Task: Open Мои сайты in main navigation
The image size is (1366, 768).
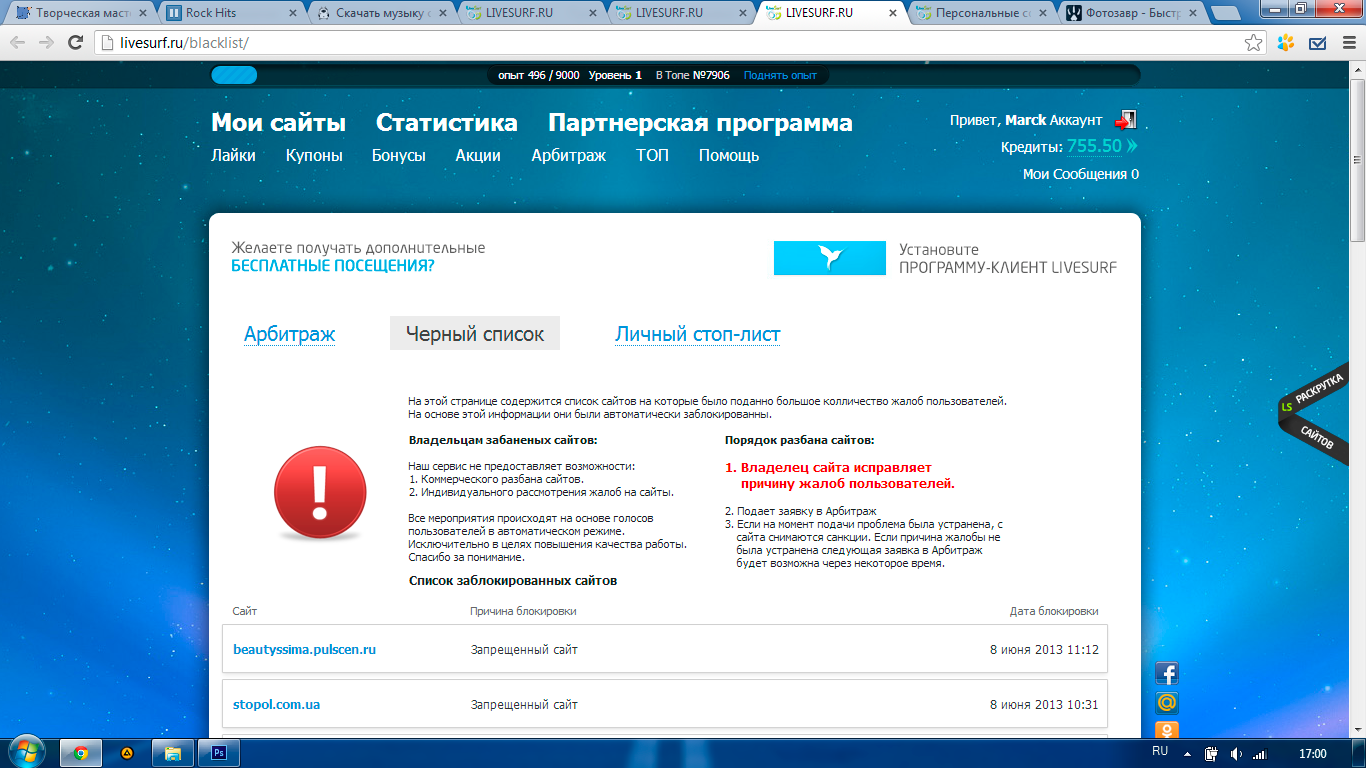Action: point(278,123)
